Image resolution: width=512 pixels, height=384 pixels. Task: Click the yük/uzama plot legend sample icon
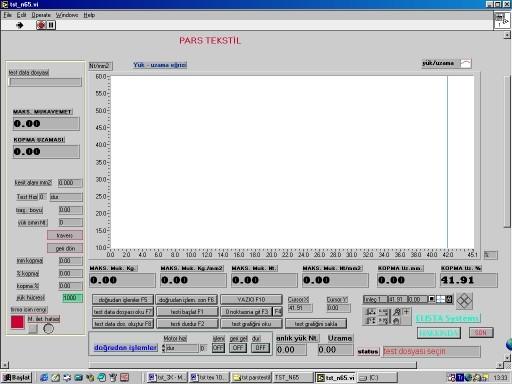click(466, 63)
